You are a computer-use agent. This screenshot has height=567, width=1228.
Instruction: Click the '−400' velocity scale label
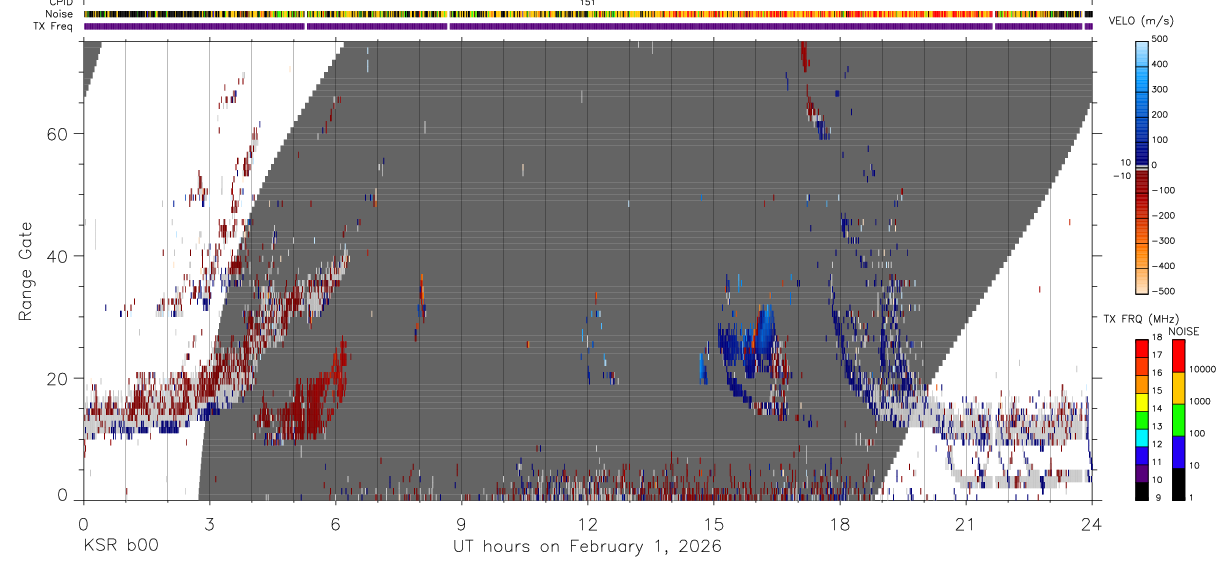[x=1164, y=266]
